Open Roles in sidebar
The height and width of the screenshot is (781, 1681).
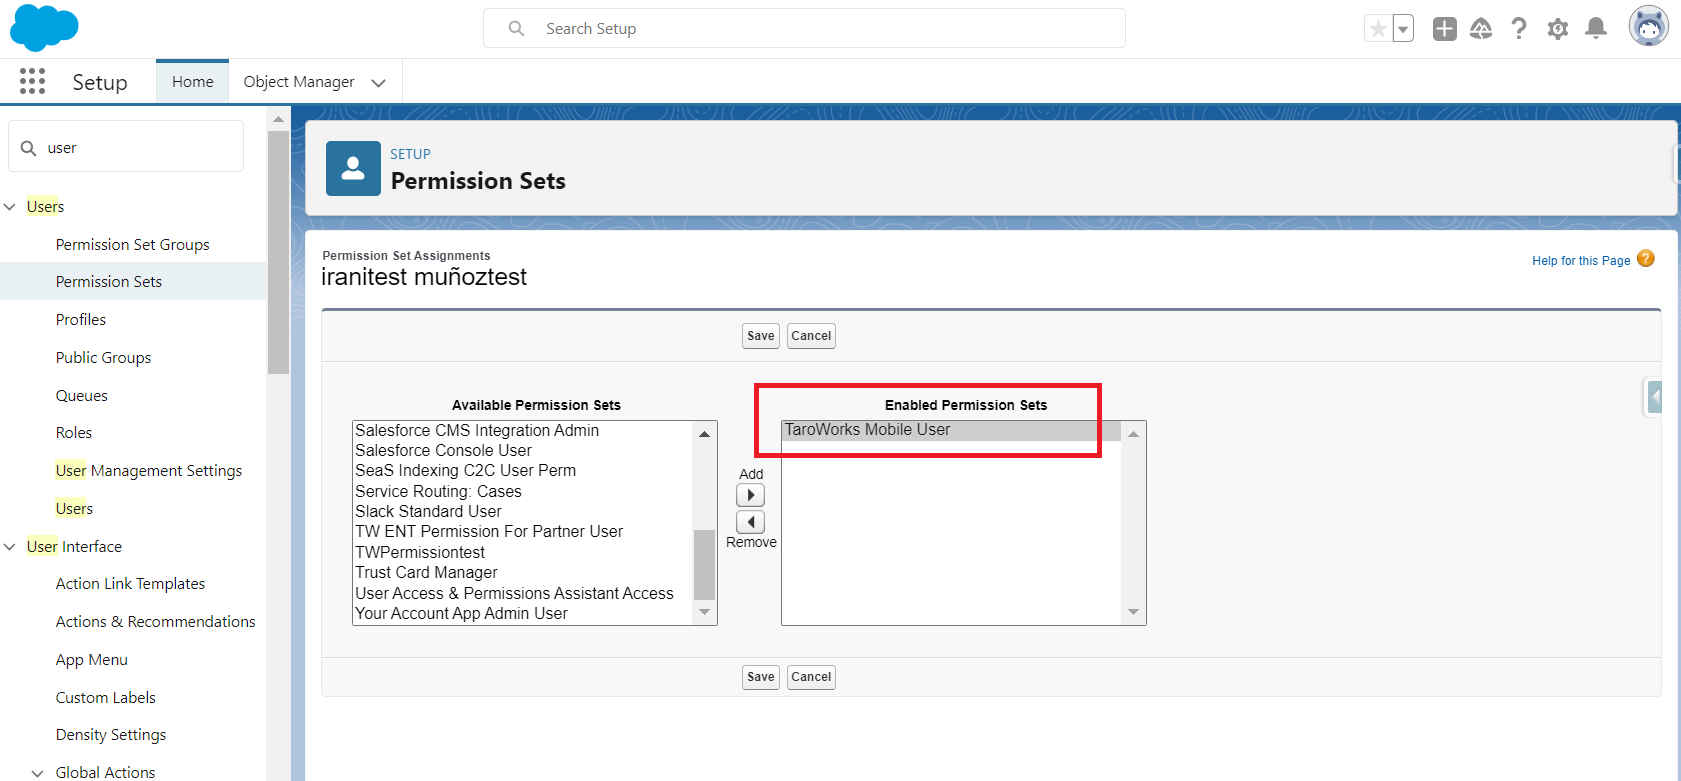(x=74, y=433)
